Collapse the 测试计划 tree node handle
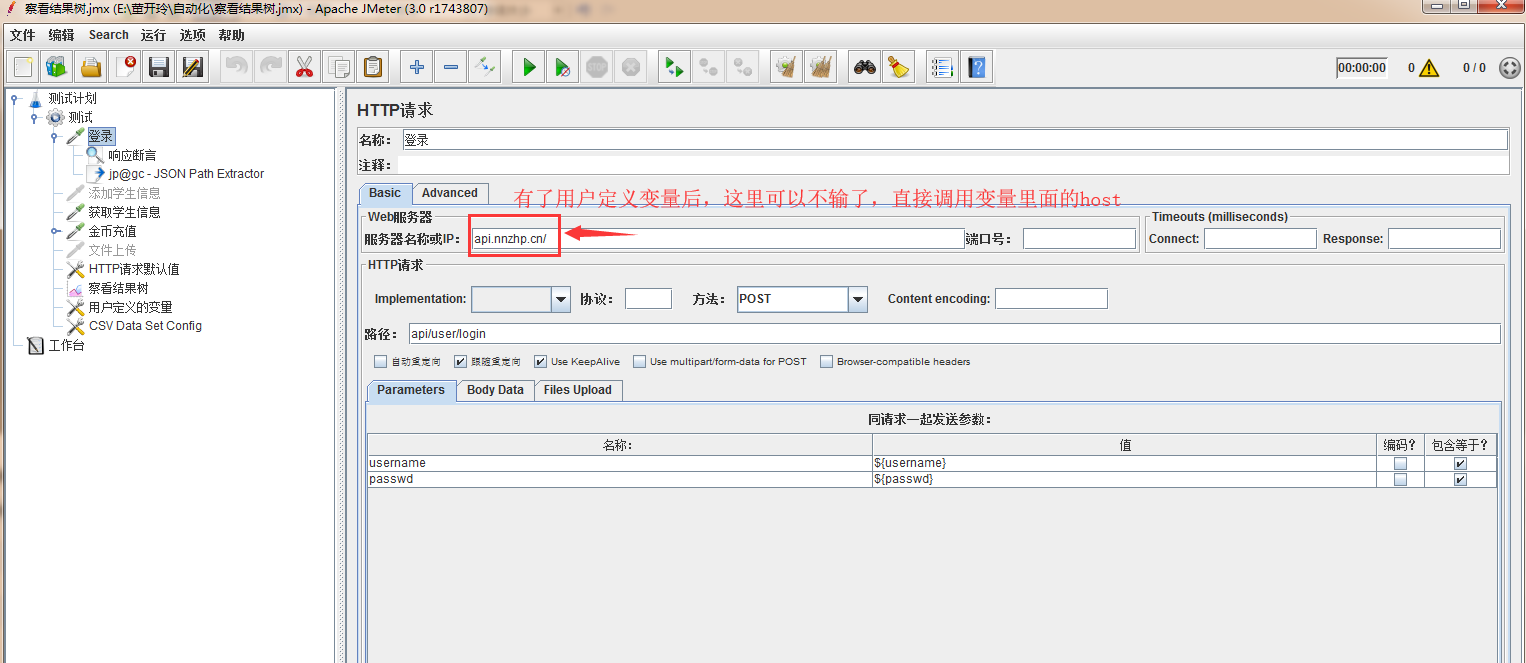The width and height of the screenshot is (1526, 663). point(15,98)
